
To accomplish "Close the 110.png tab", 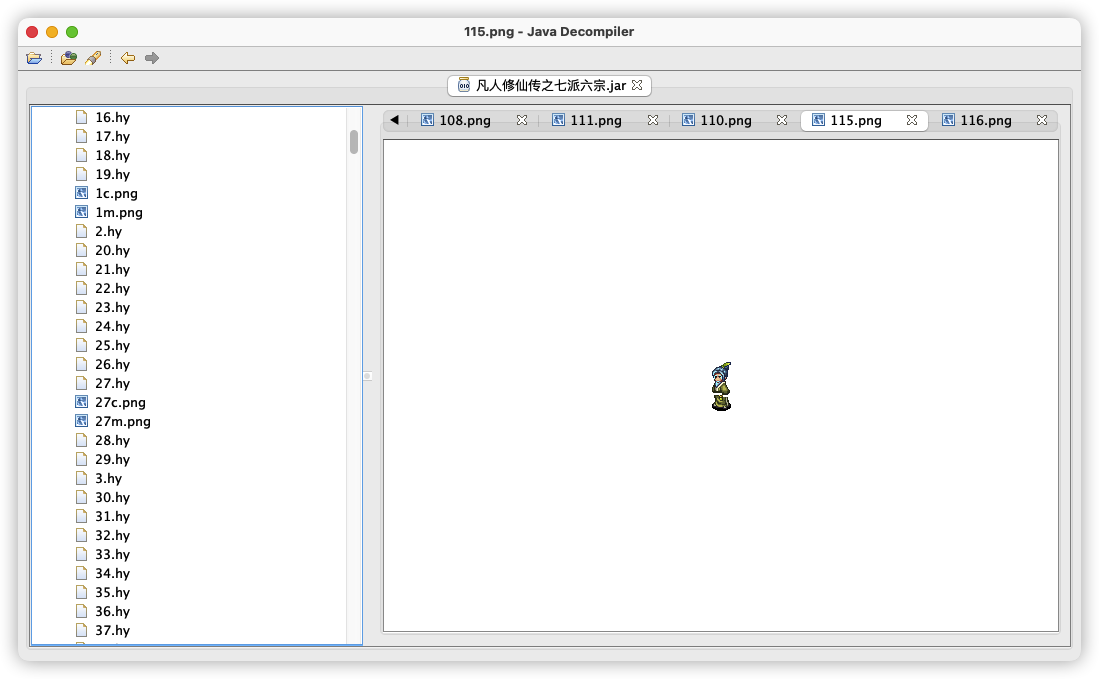I will (781, 120).
